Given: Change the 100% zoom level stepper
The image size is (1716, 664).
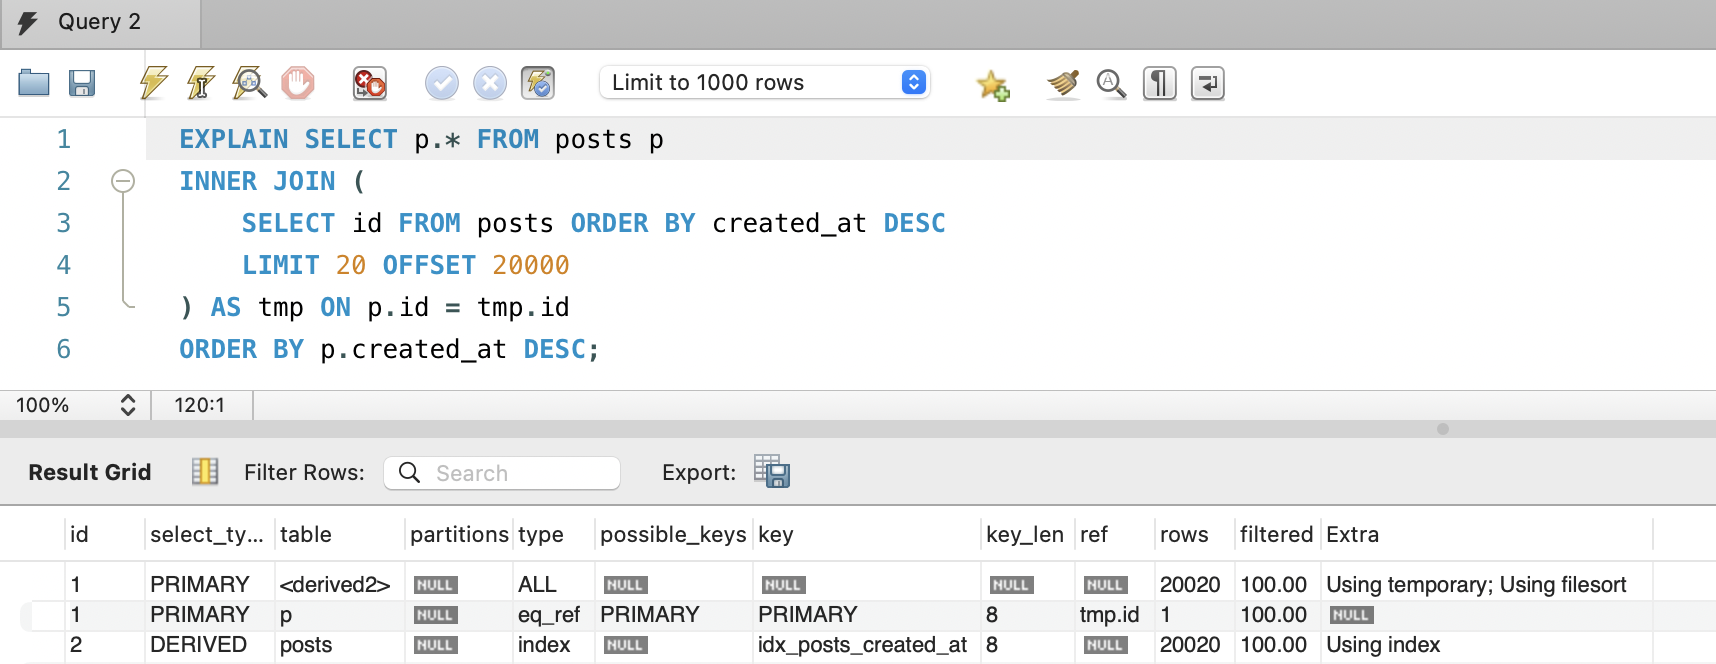Looking at the screenshot, I should click(x=127, y=405).
